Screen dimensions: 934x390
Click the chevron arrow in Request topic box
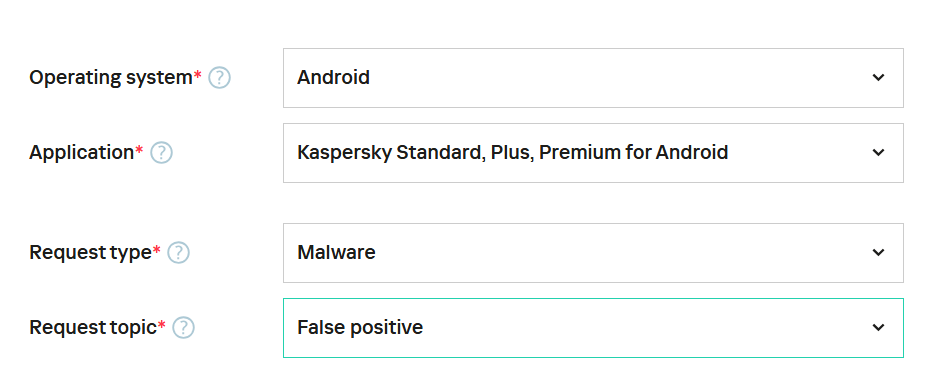[x=878, y=327]
